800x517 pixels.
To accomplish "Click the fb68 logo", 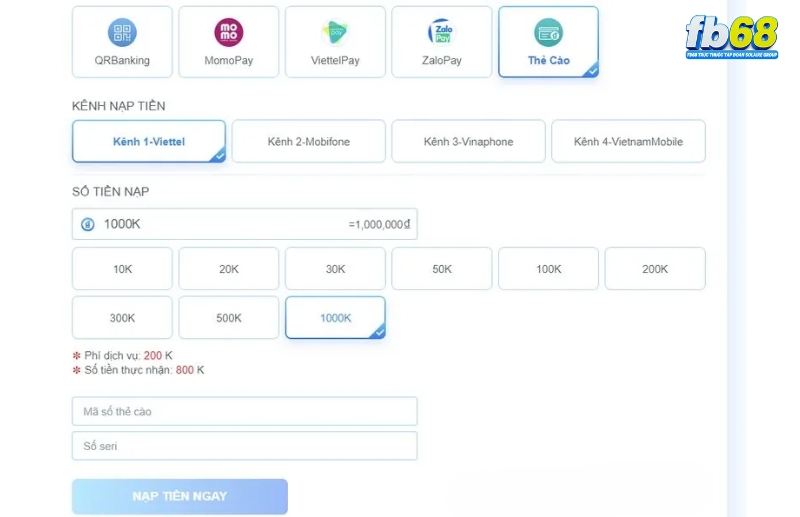I will 732,37.
